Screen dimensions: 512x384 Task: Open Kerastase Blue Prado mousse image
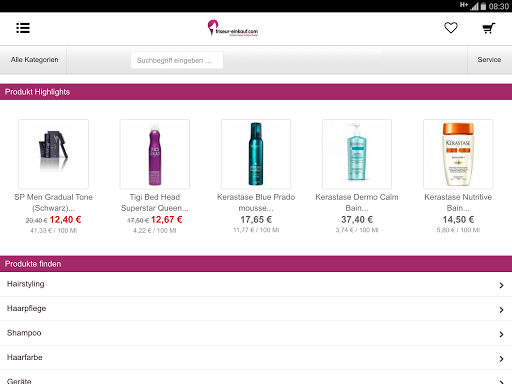tap(256, 154)
